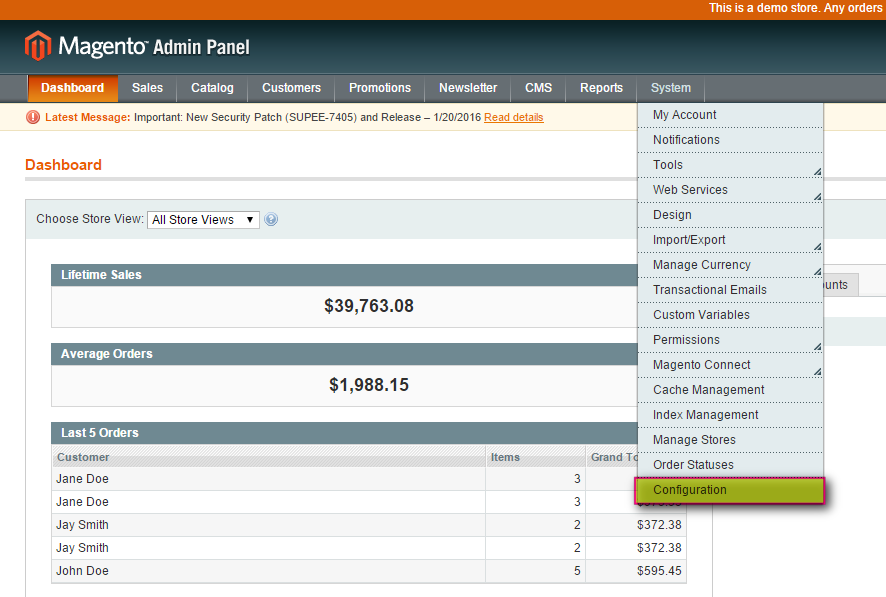
Task: Click the Read details link
Action: click(x=513, y=118)
